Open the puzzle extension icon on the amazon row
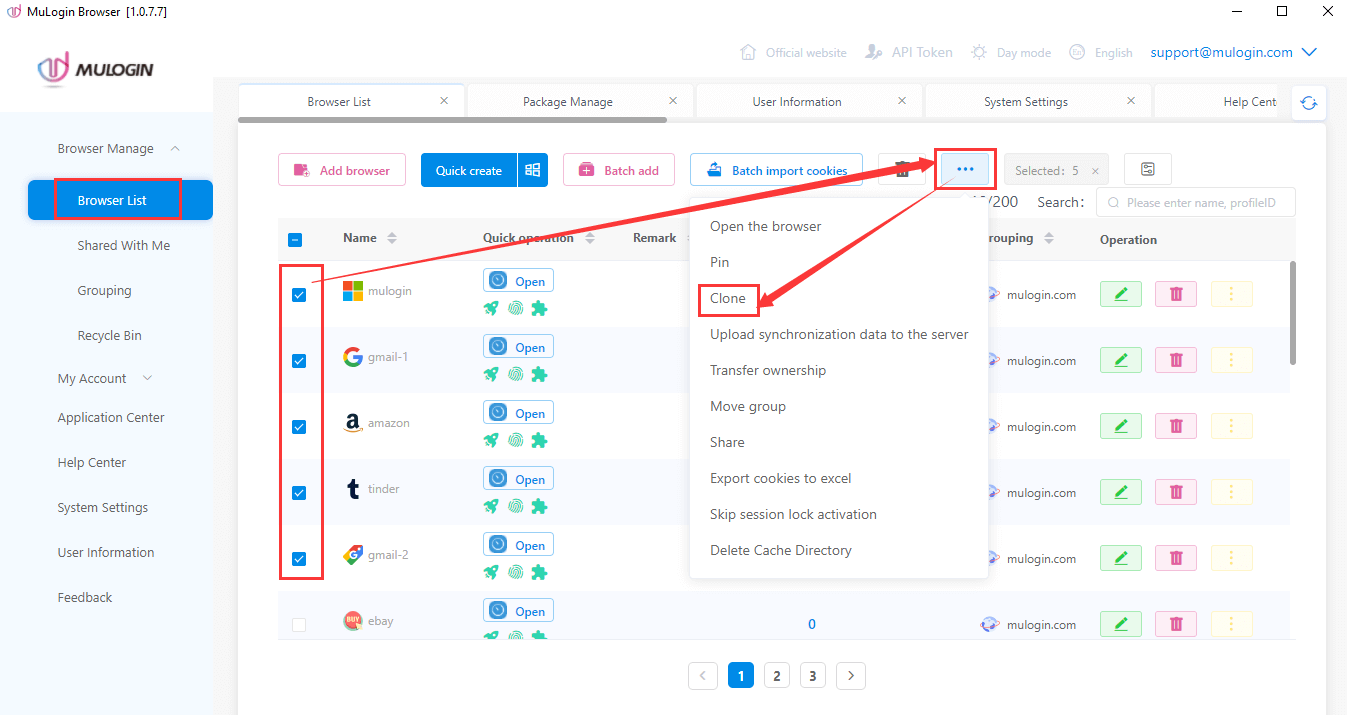The width and height of the screenshot is (1347, 715). click(x=540, y=440)
